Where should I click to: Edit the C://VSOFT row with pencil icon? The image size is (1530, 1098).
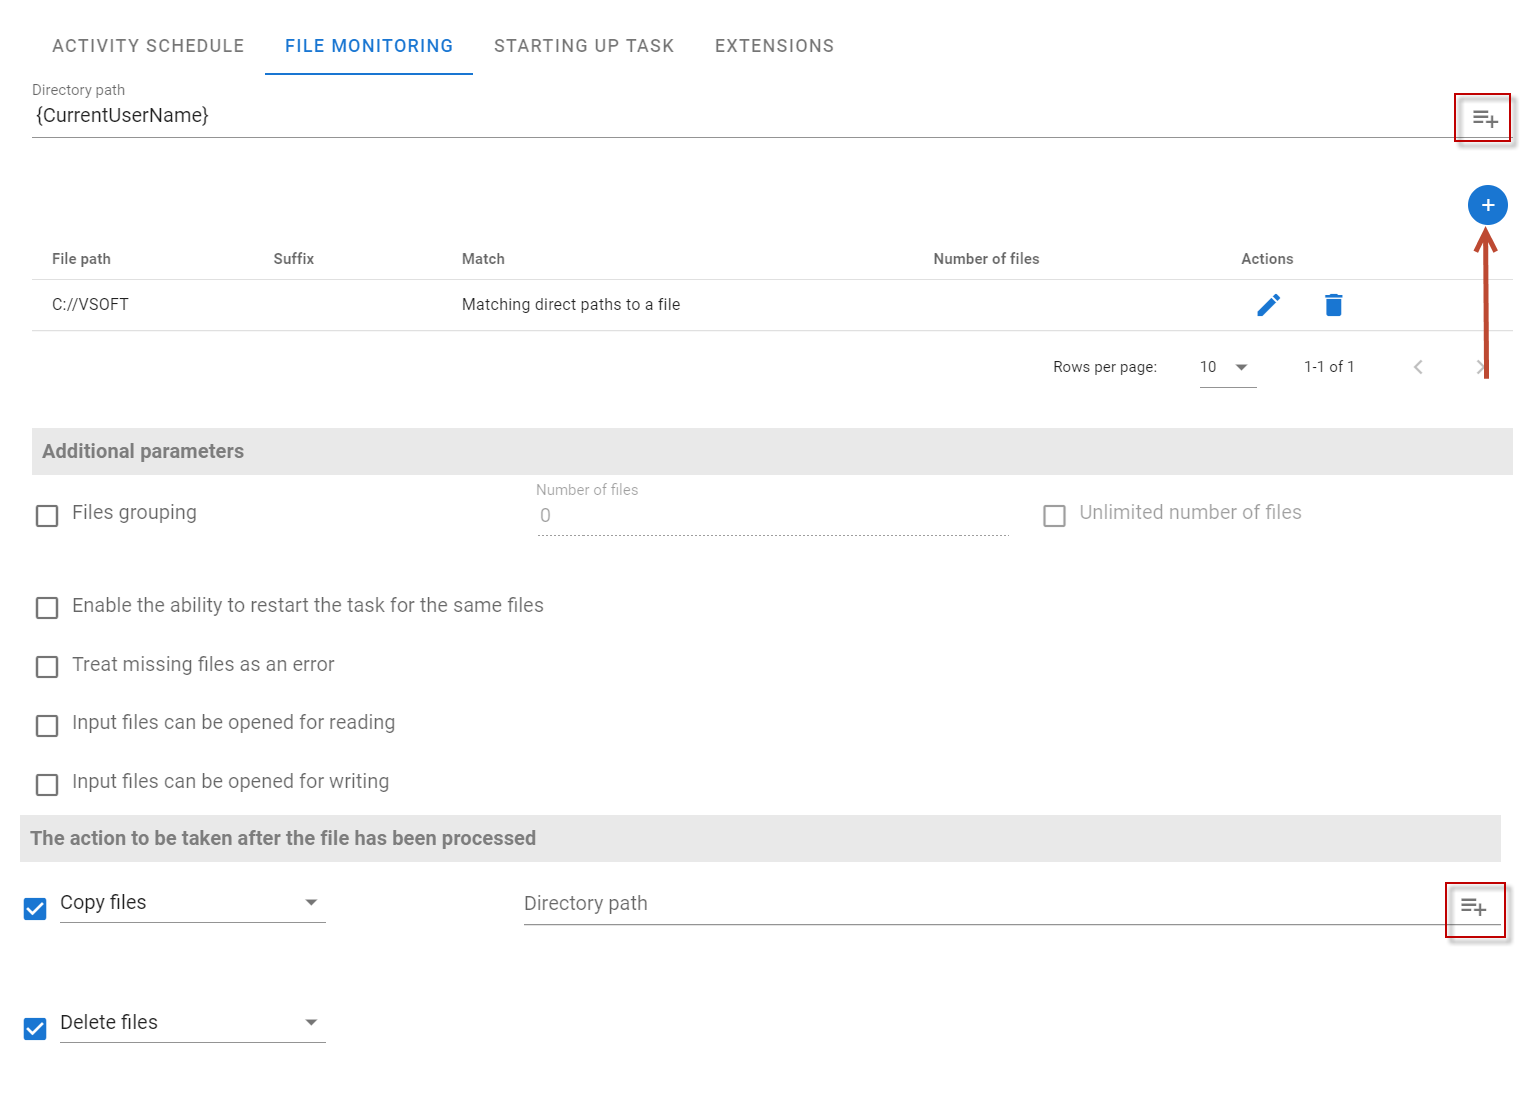point(1268,305)
